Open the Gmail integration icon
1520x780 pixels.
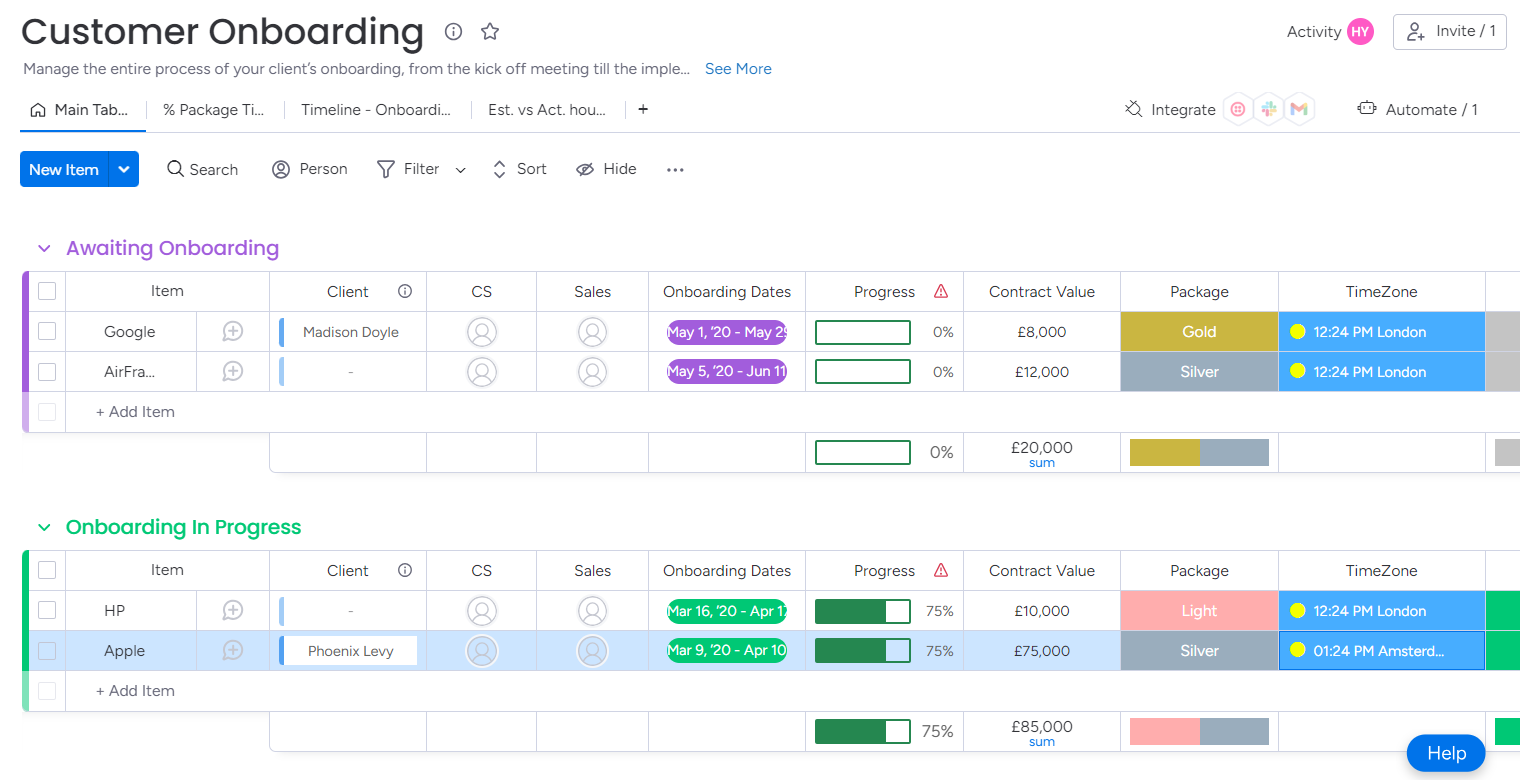tap(1300, 108)
